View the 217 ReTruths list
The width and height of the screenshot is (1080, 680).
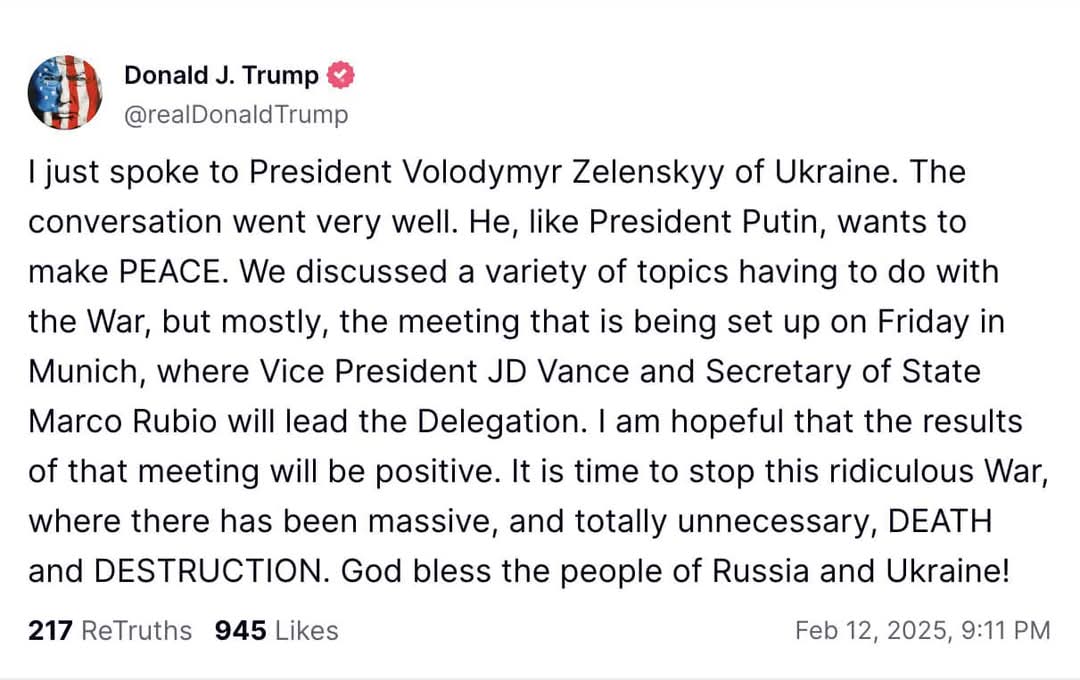(x=110, y=631)
